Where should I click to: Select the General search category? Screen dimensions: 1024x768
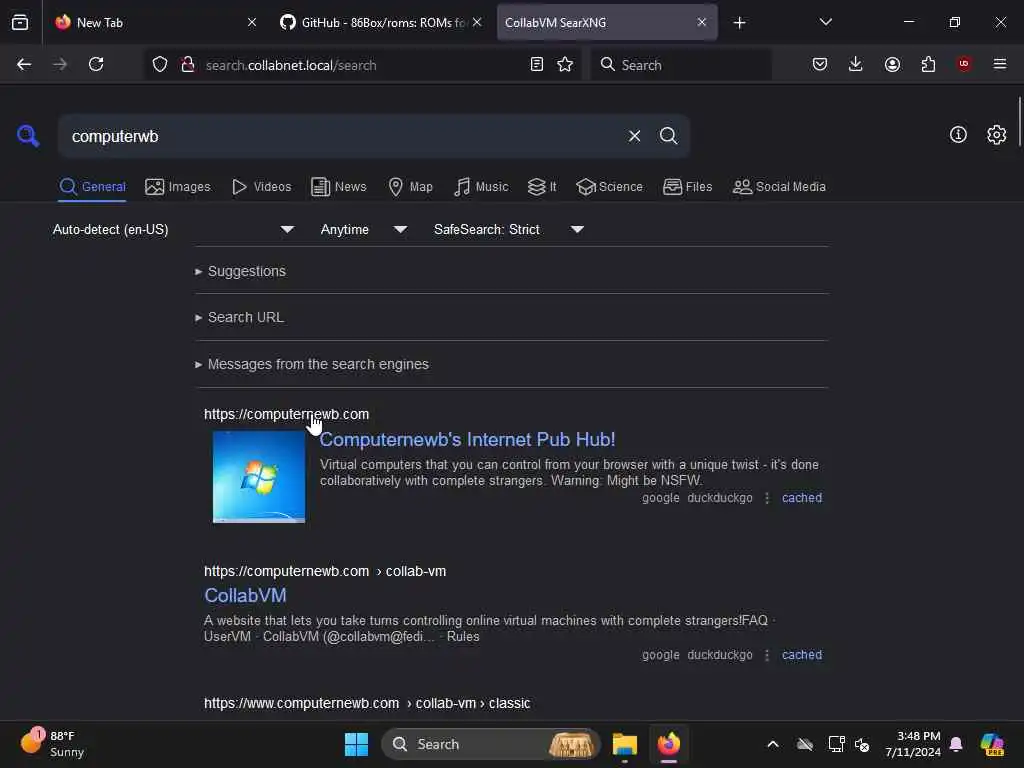(x=92, y=187)
